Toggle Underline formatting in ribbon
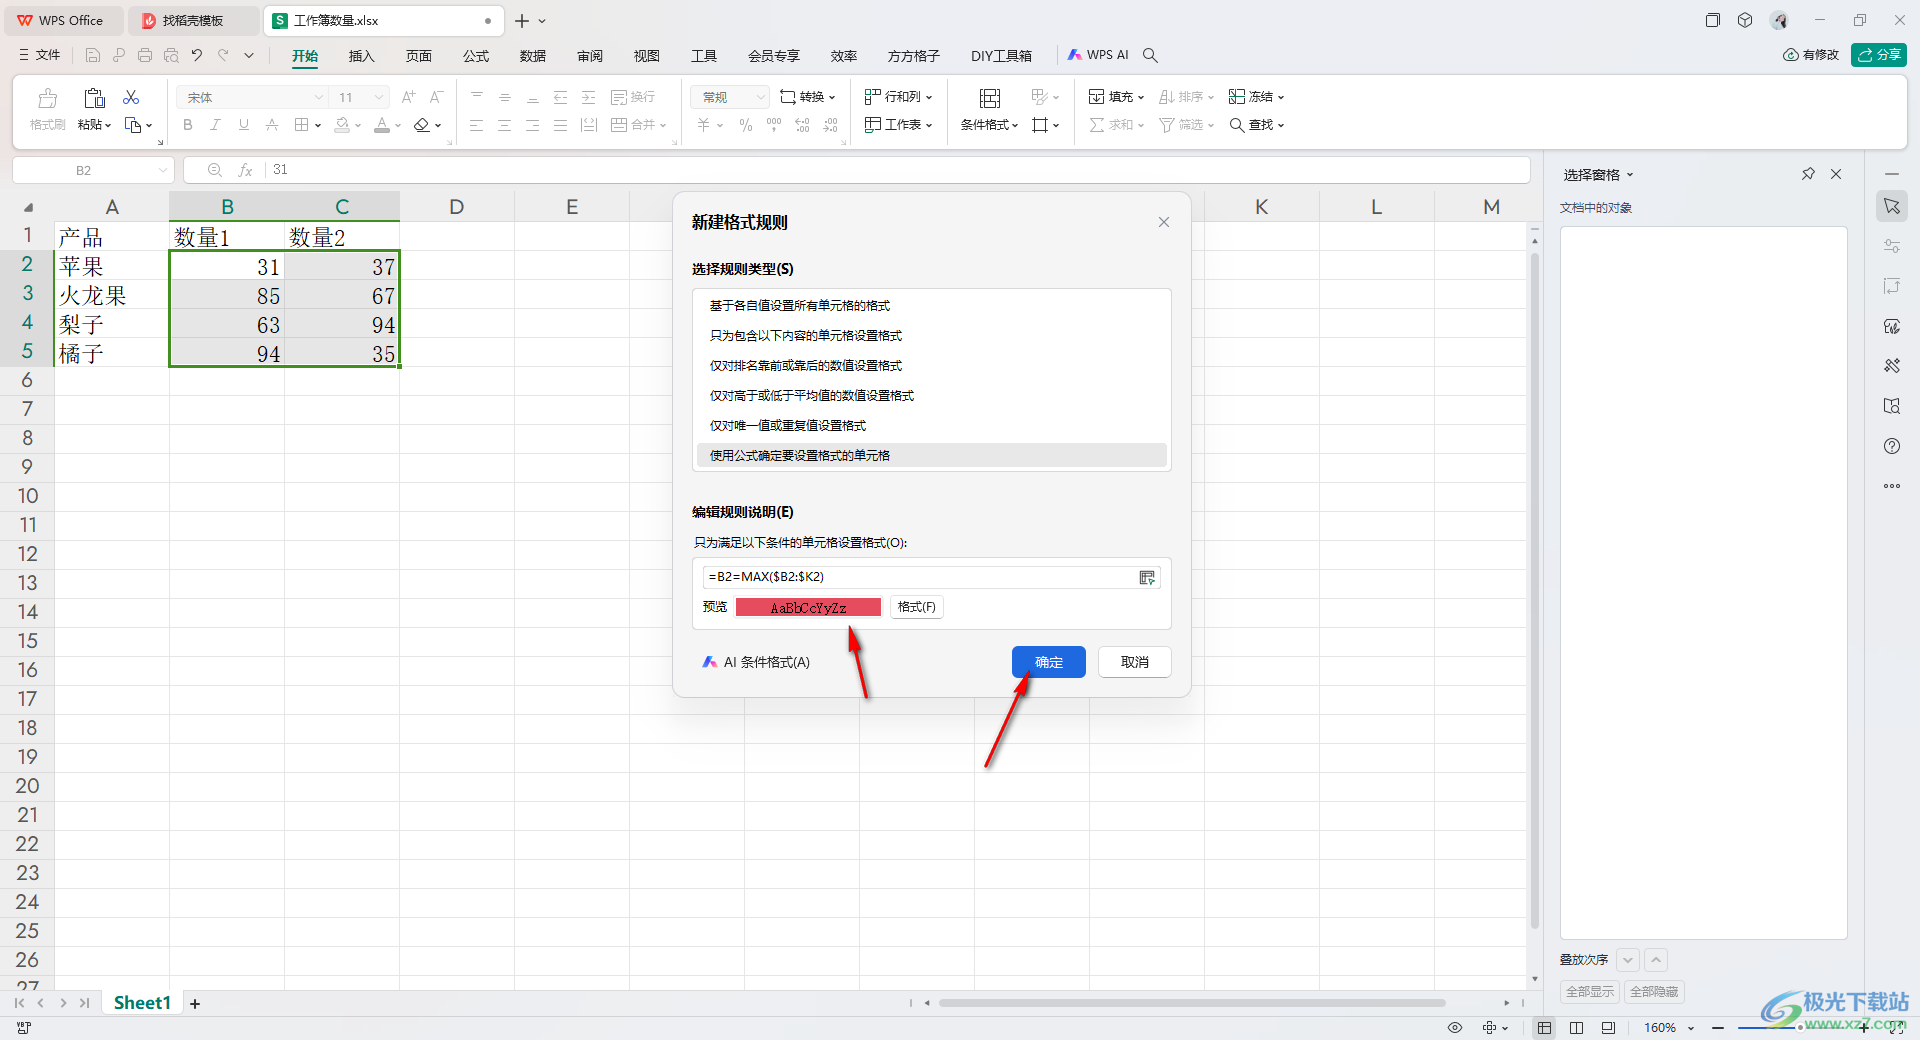 tap(243, 125)
